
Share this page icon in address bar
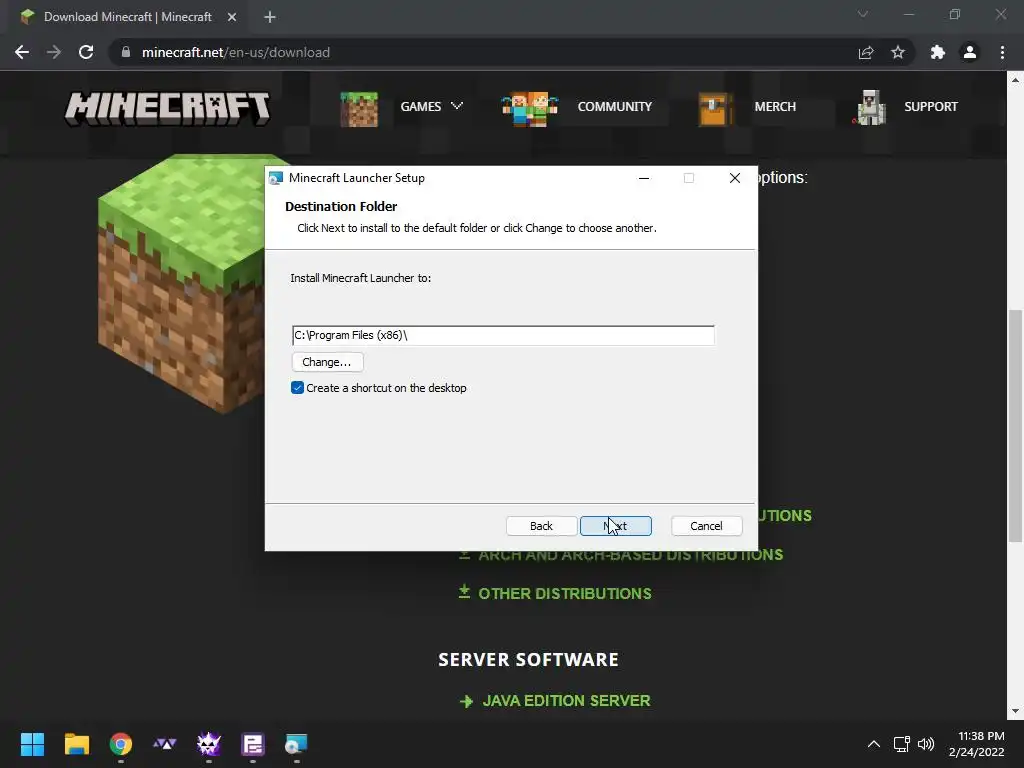pyautogui.click(x=866, y=52)
